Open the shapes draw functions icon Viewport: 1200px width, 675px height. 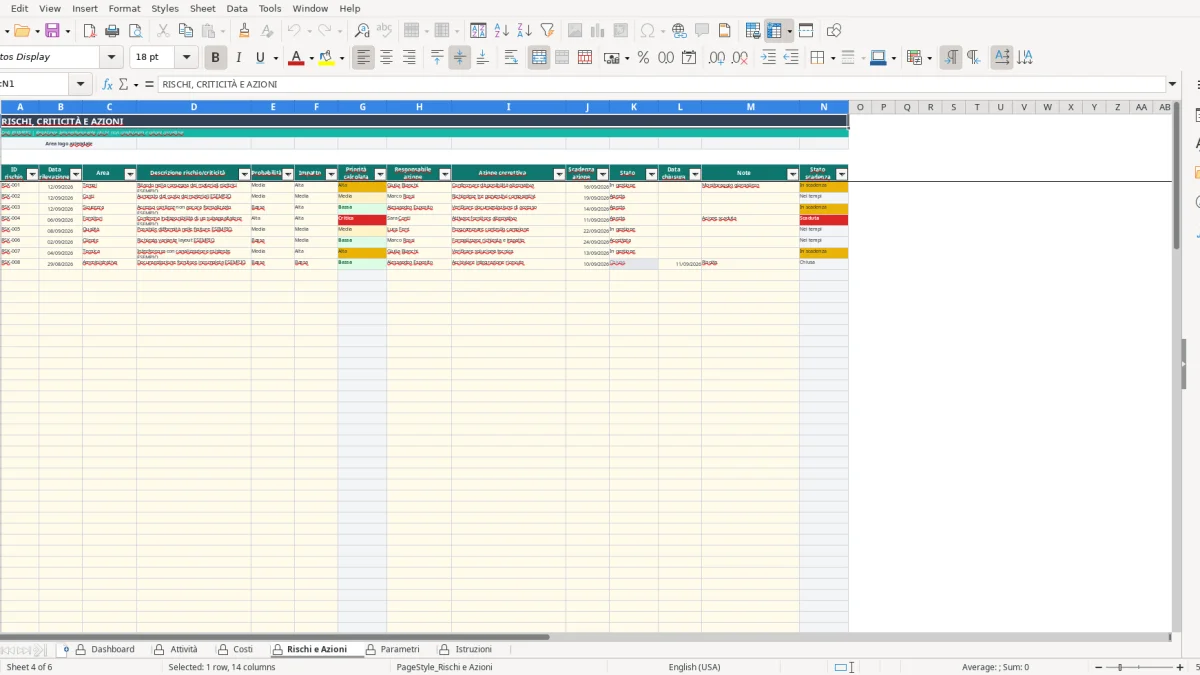pos(834,31)
